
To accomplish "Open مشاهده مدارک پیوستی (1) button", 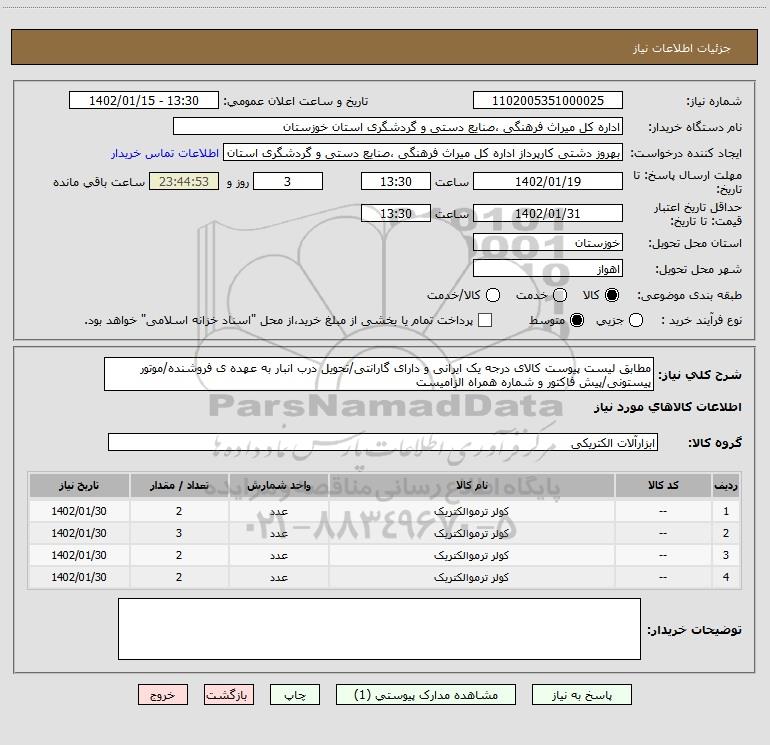I will (x=426, y=695).
